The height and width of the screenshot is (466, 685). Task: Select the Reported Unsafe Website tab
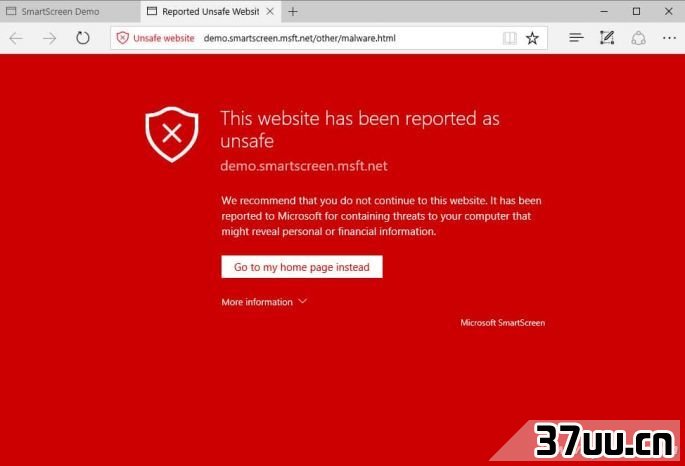[x=204, y=11]
